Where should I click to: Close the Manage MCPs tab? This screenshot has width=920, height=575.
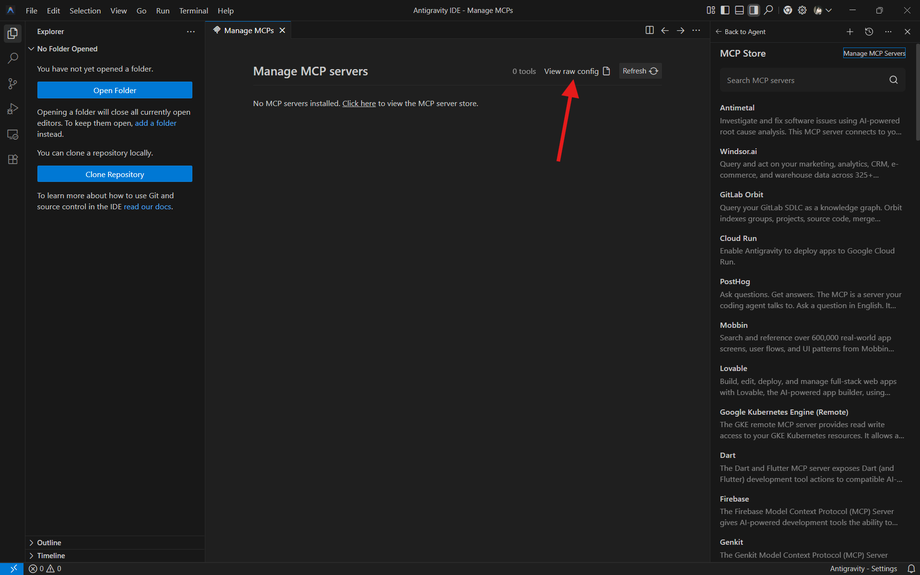[x=282, y=31]
